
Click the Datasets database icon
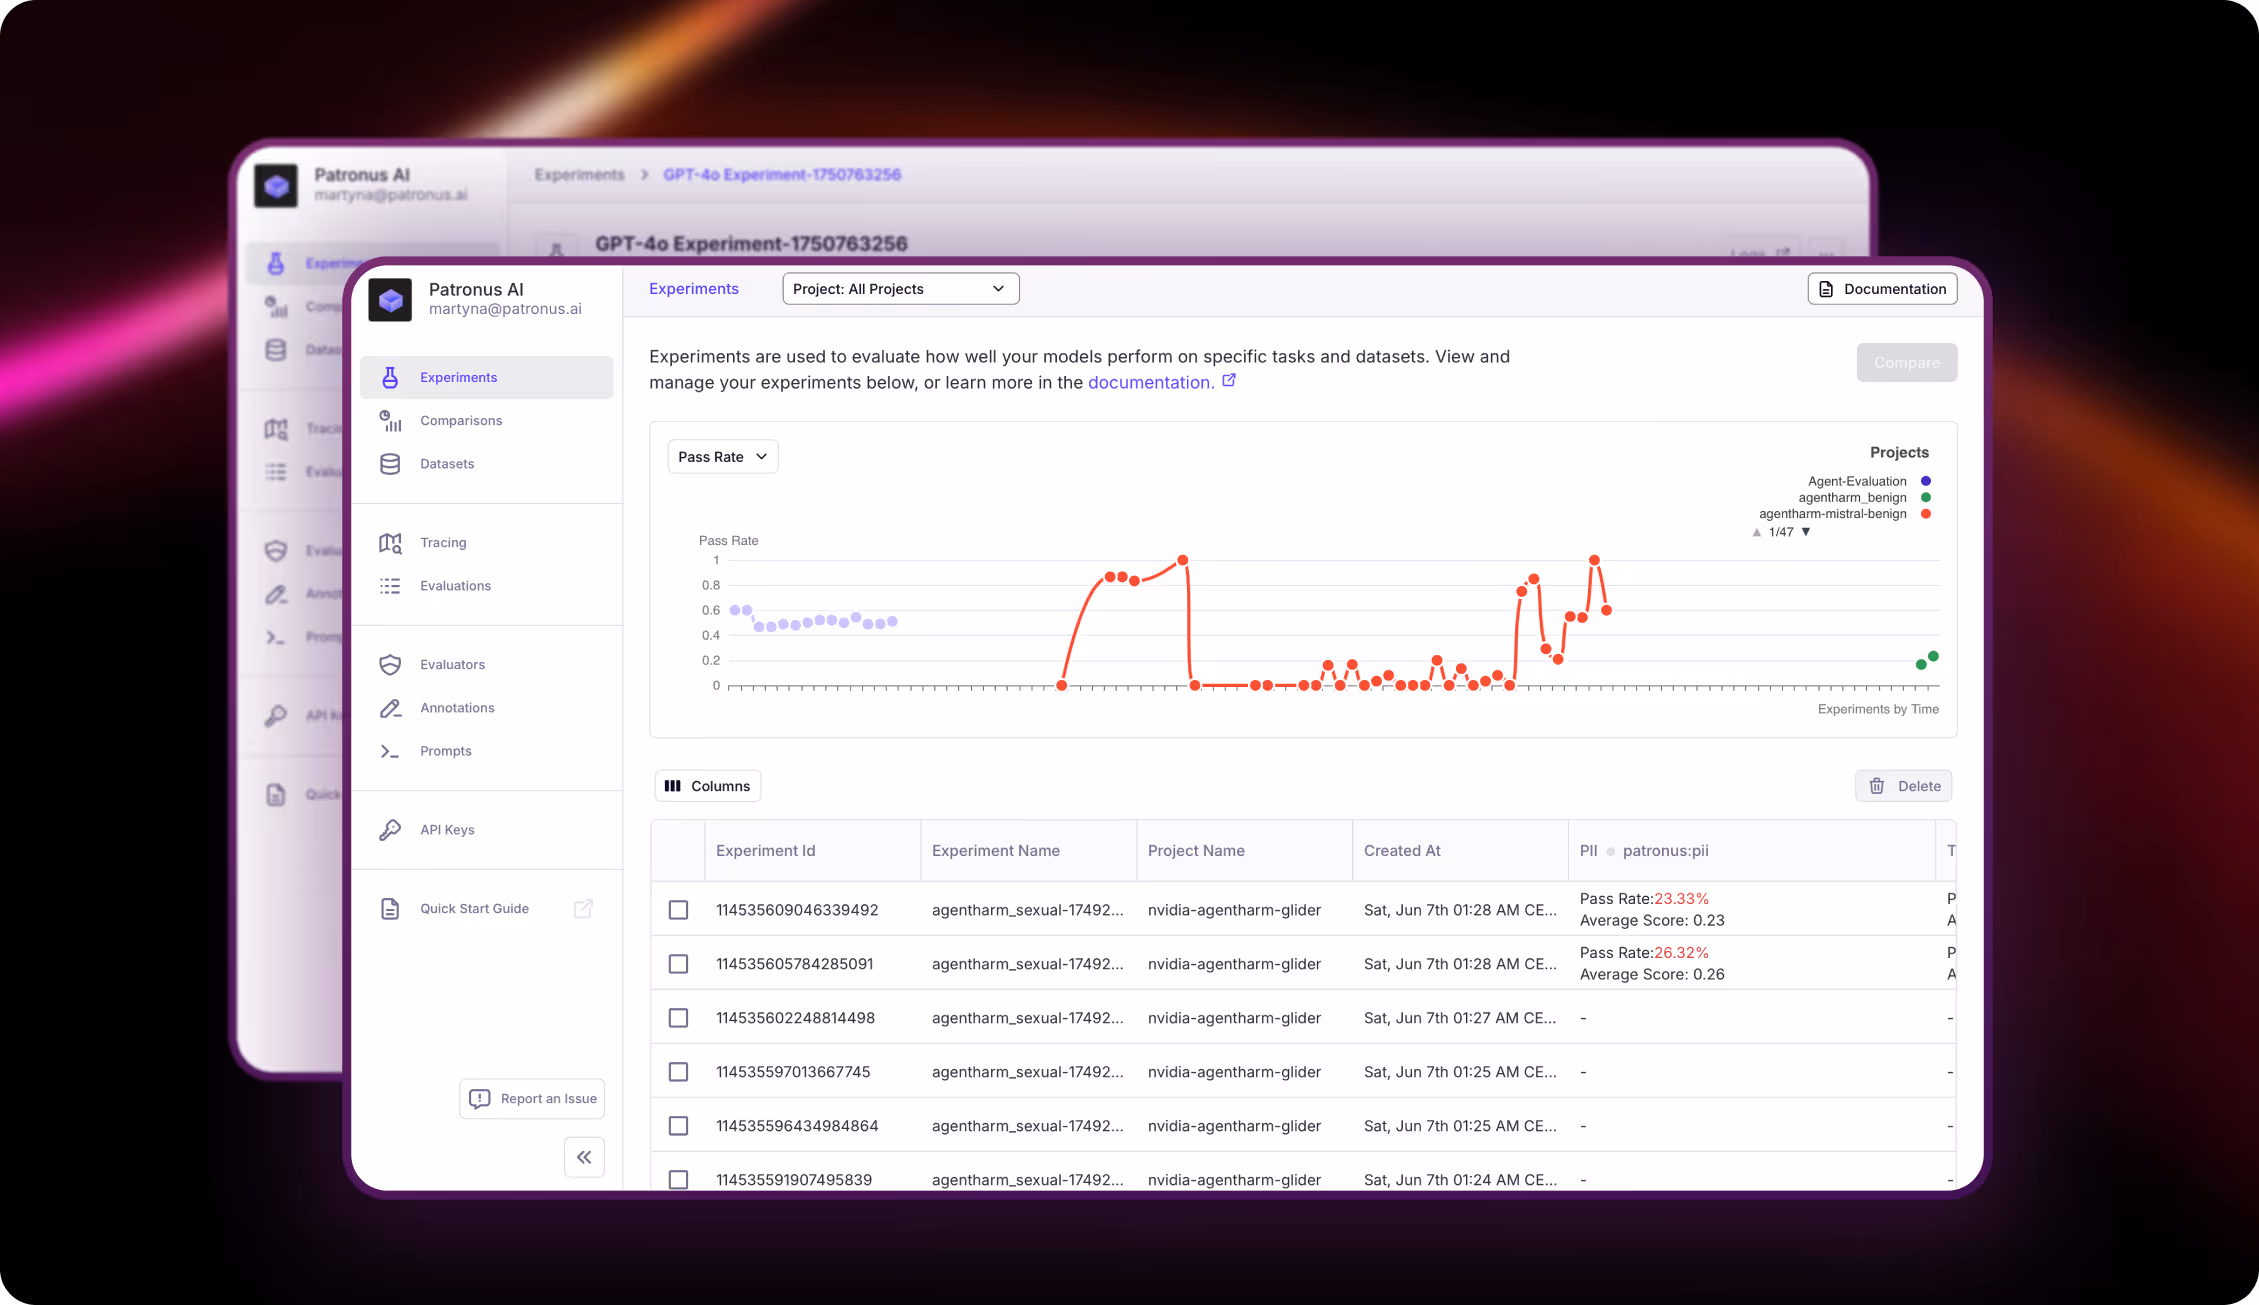[x=390, y=464]
